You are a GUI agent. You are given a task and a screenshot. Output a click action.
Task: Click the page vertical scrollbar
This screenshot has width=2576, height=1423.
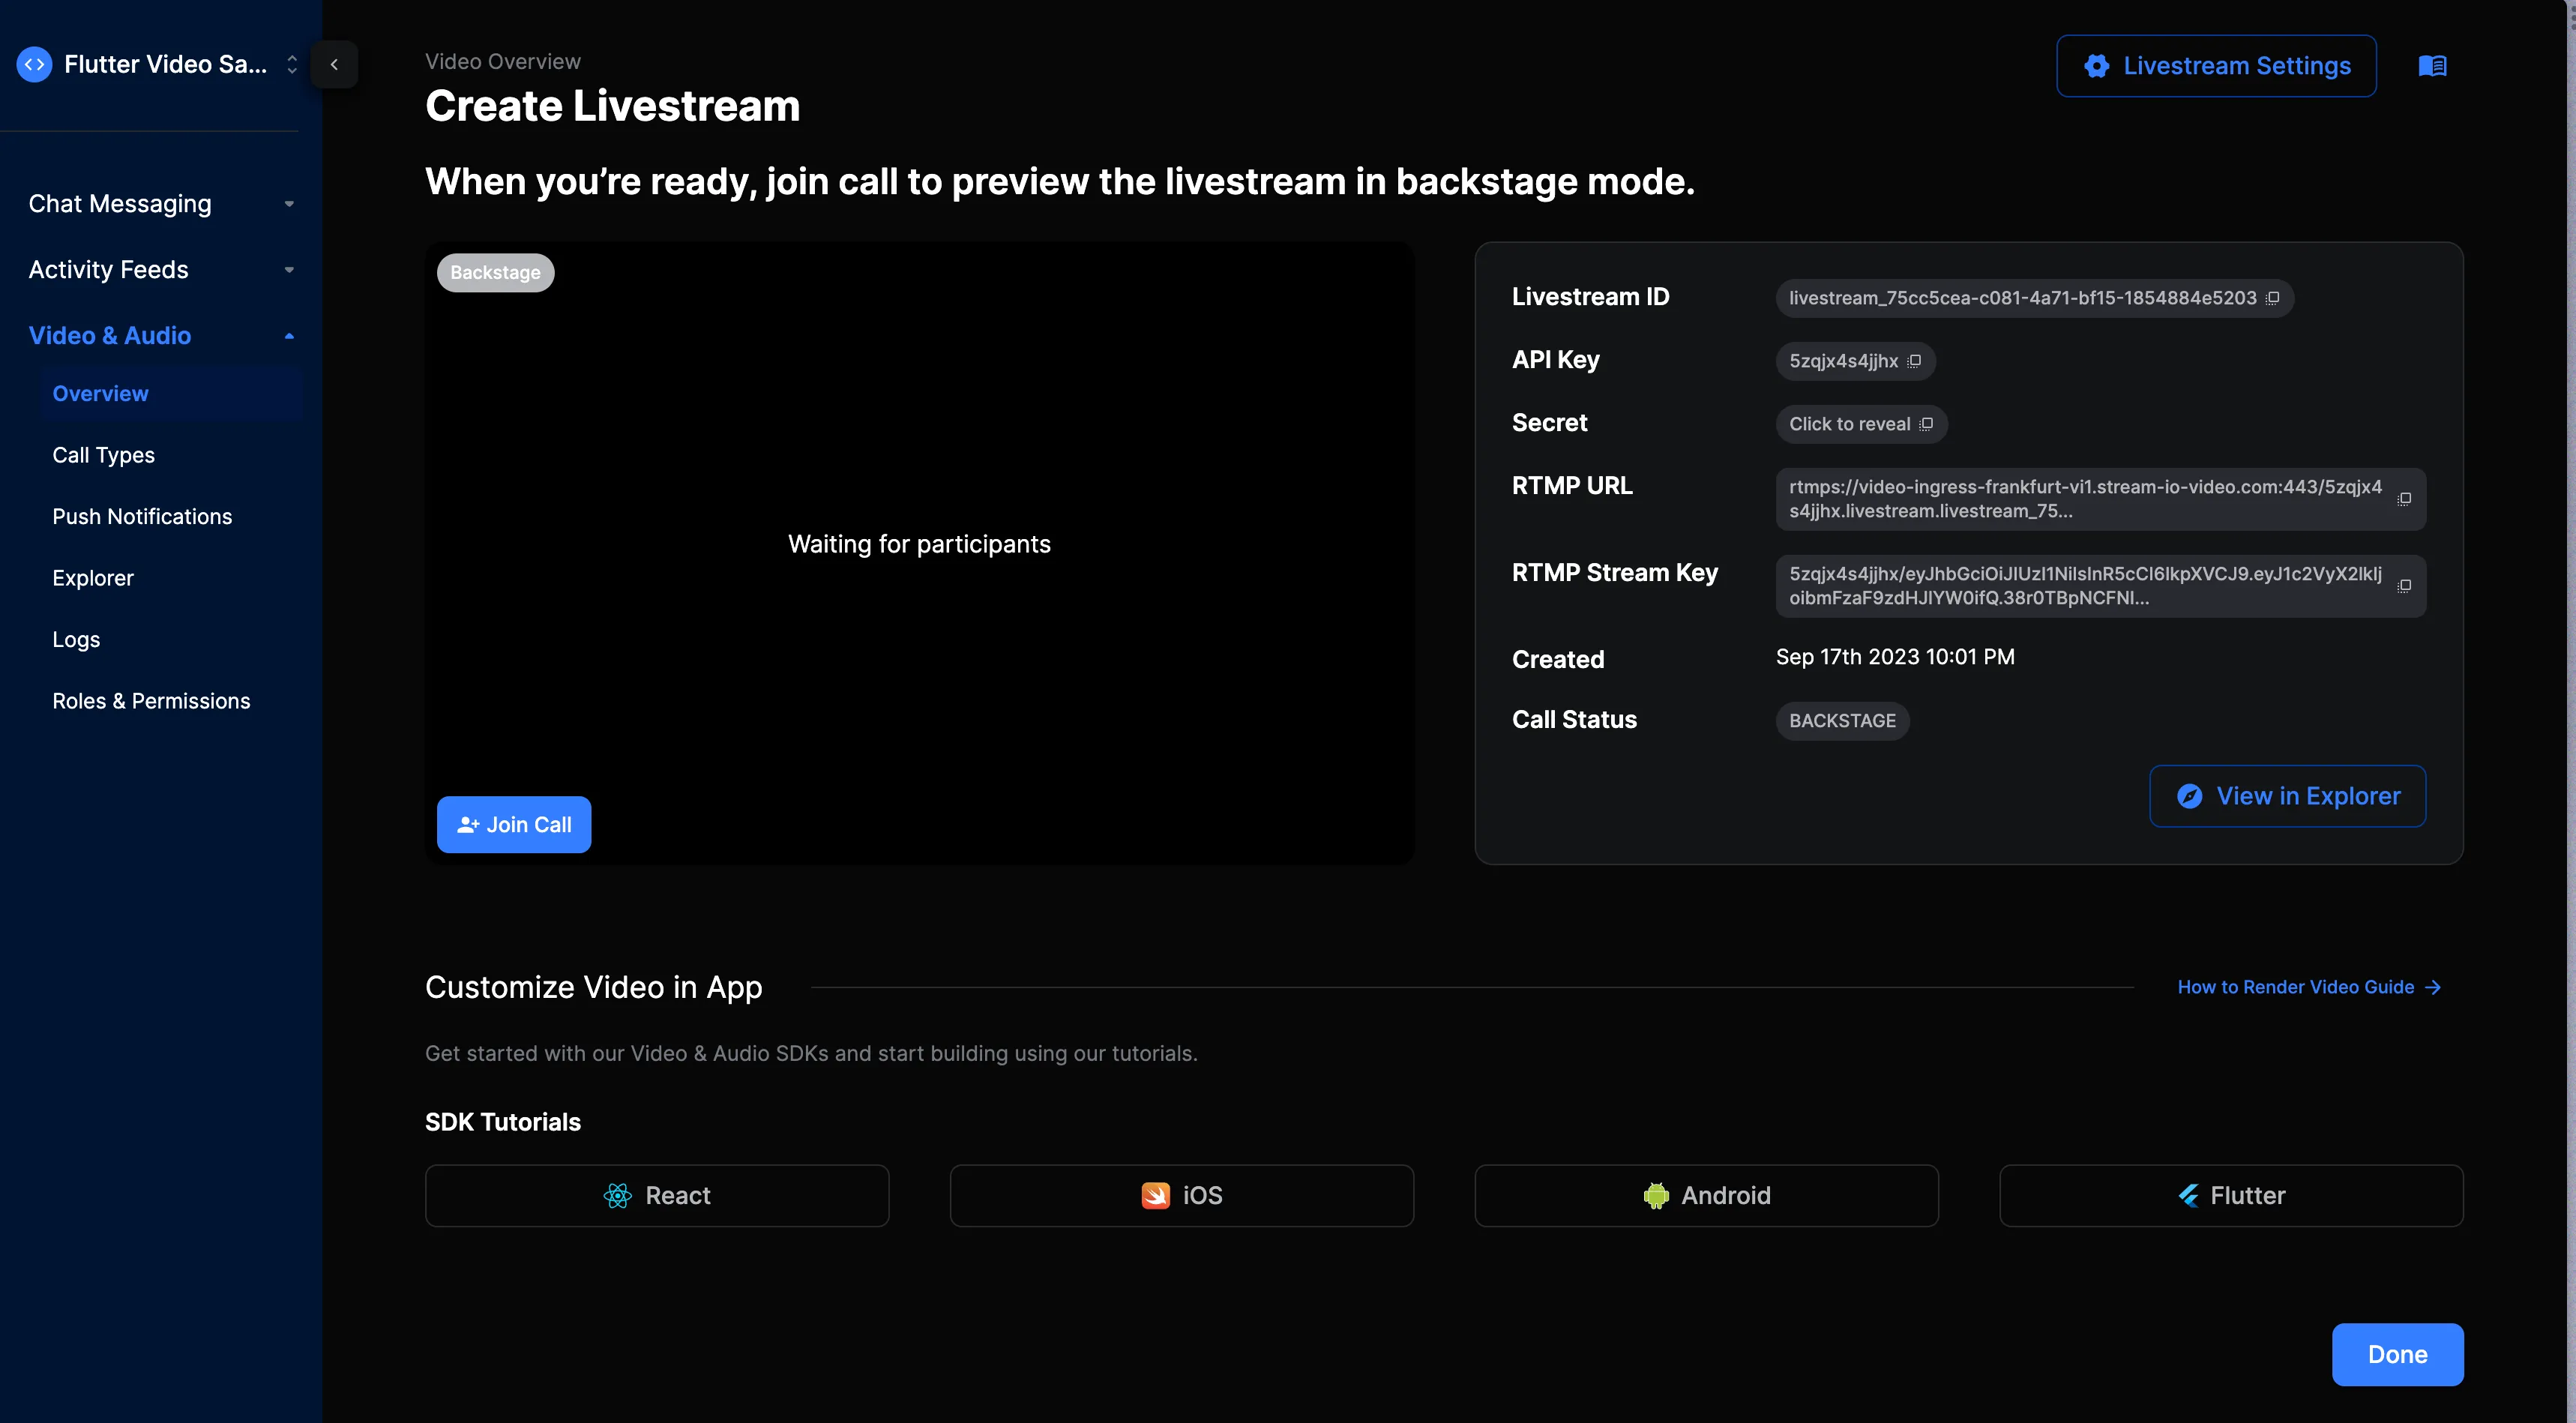(2570, 711)
